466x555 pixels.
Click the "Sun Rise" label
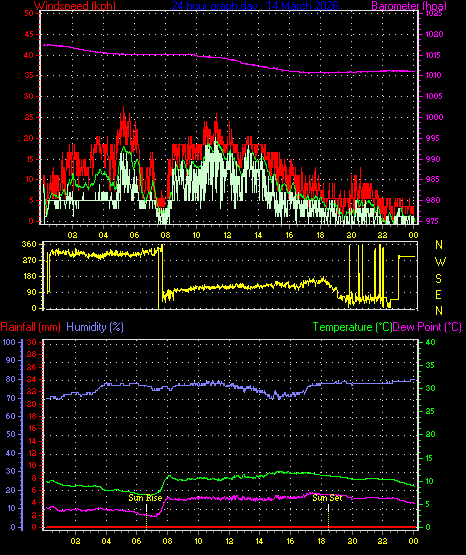[x=145, y=498]
